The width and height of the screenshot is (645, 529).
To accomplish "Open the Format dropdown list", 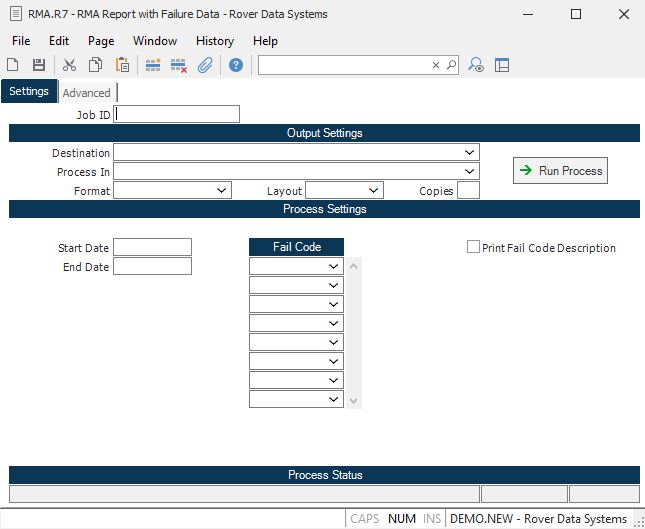I will 222,190.
